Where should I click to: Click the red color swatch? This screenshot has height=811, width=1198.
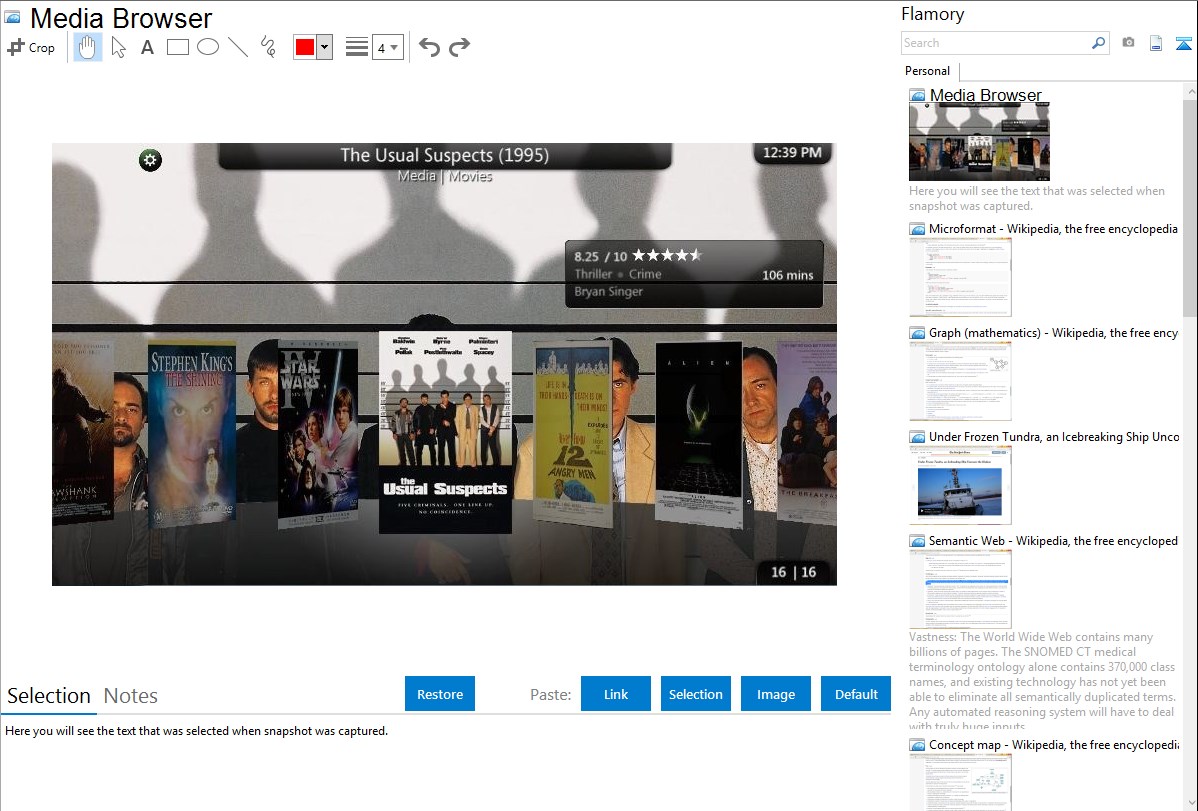305,47
